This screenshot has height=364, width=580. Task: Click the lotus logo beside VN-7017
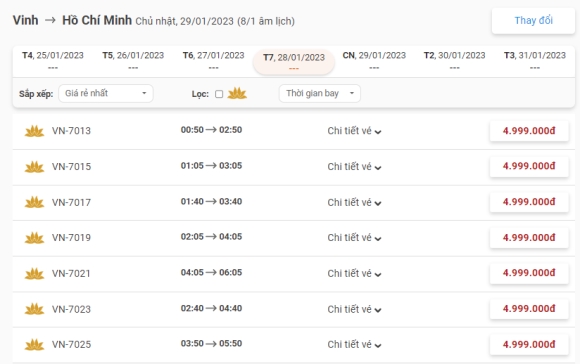click(34, 202)
